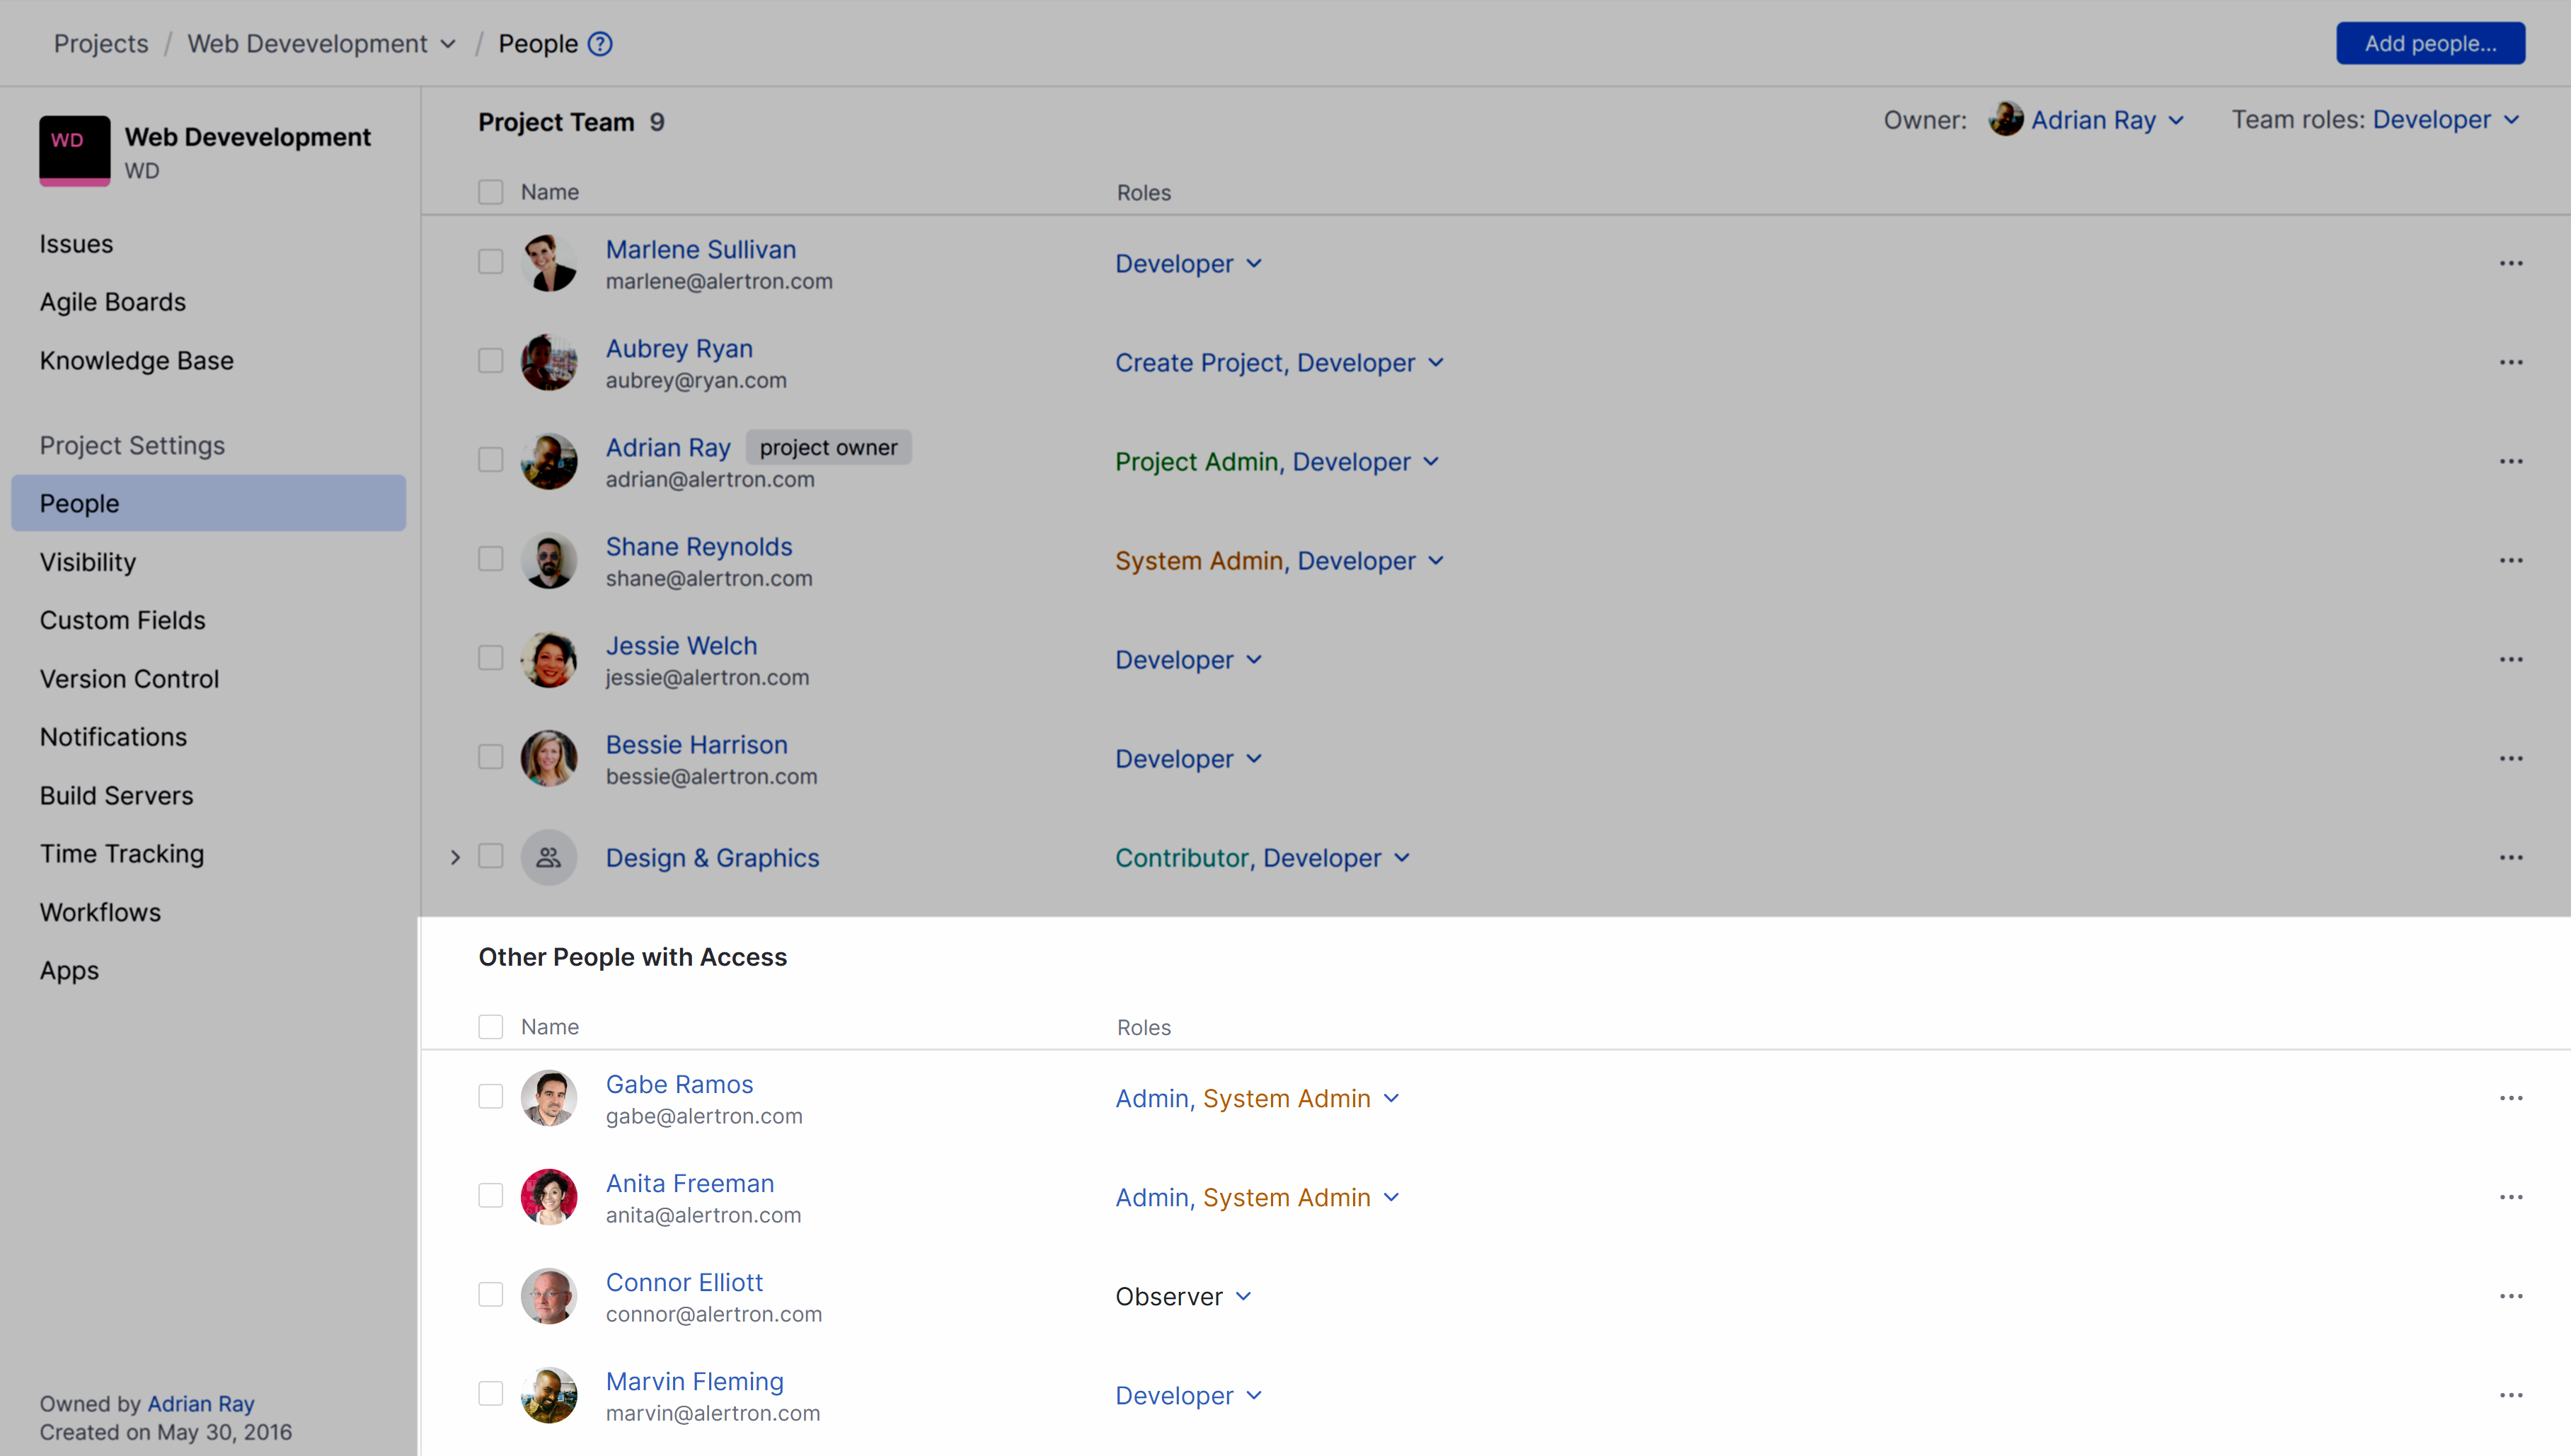Click the Design & Graphics group icon
Image resolution: width=2571 pixels, height=1456 pixels.
click(x=549, y=856)
